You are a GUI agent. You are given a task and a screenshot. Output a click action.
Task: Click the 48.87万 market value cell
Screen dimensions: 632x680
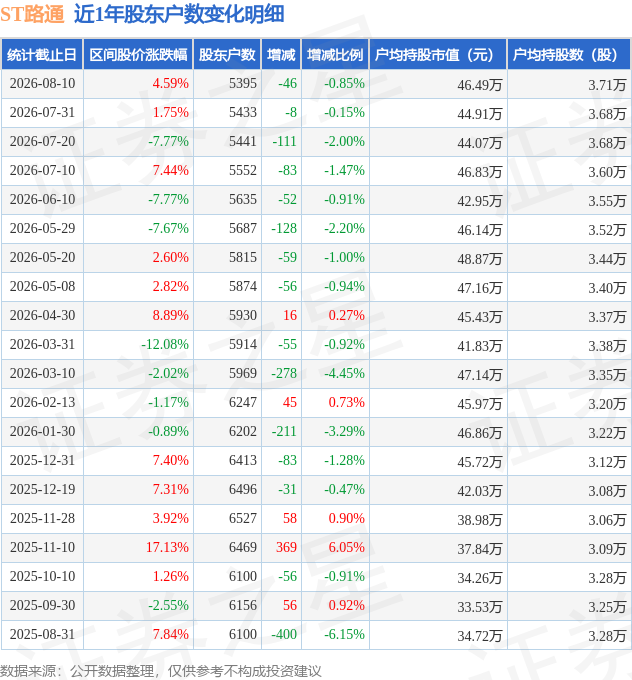(x=438, y=258)
